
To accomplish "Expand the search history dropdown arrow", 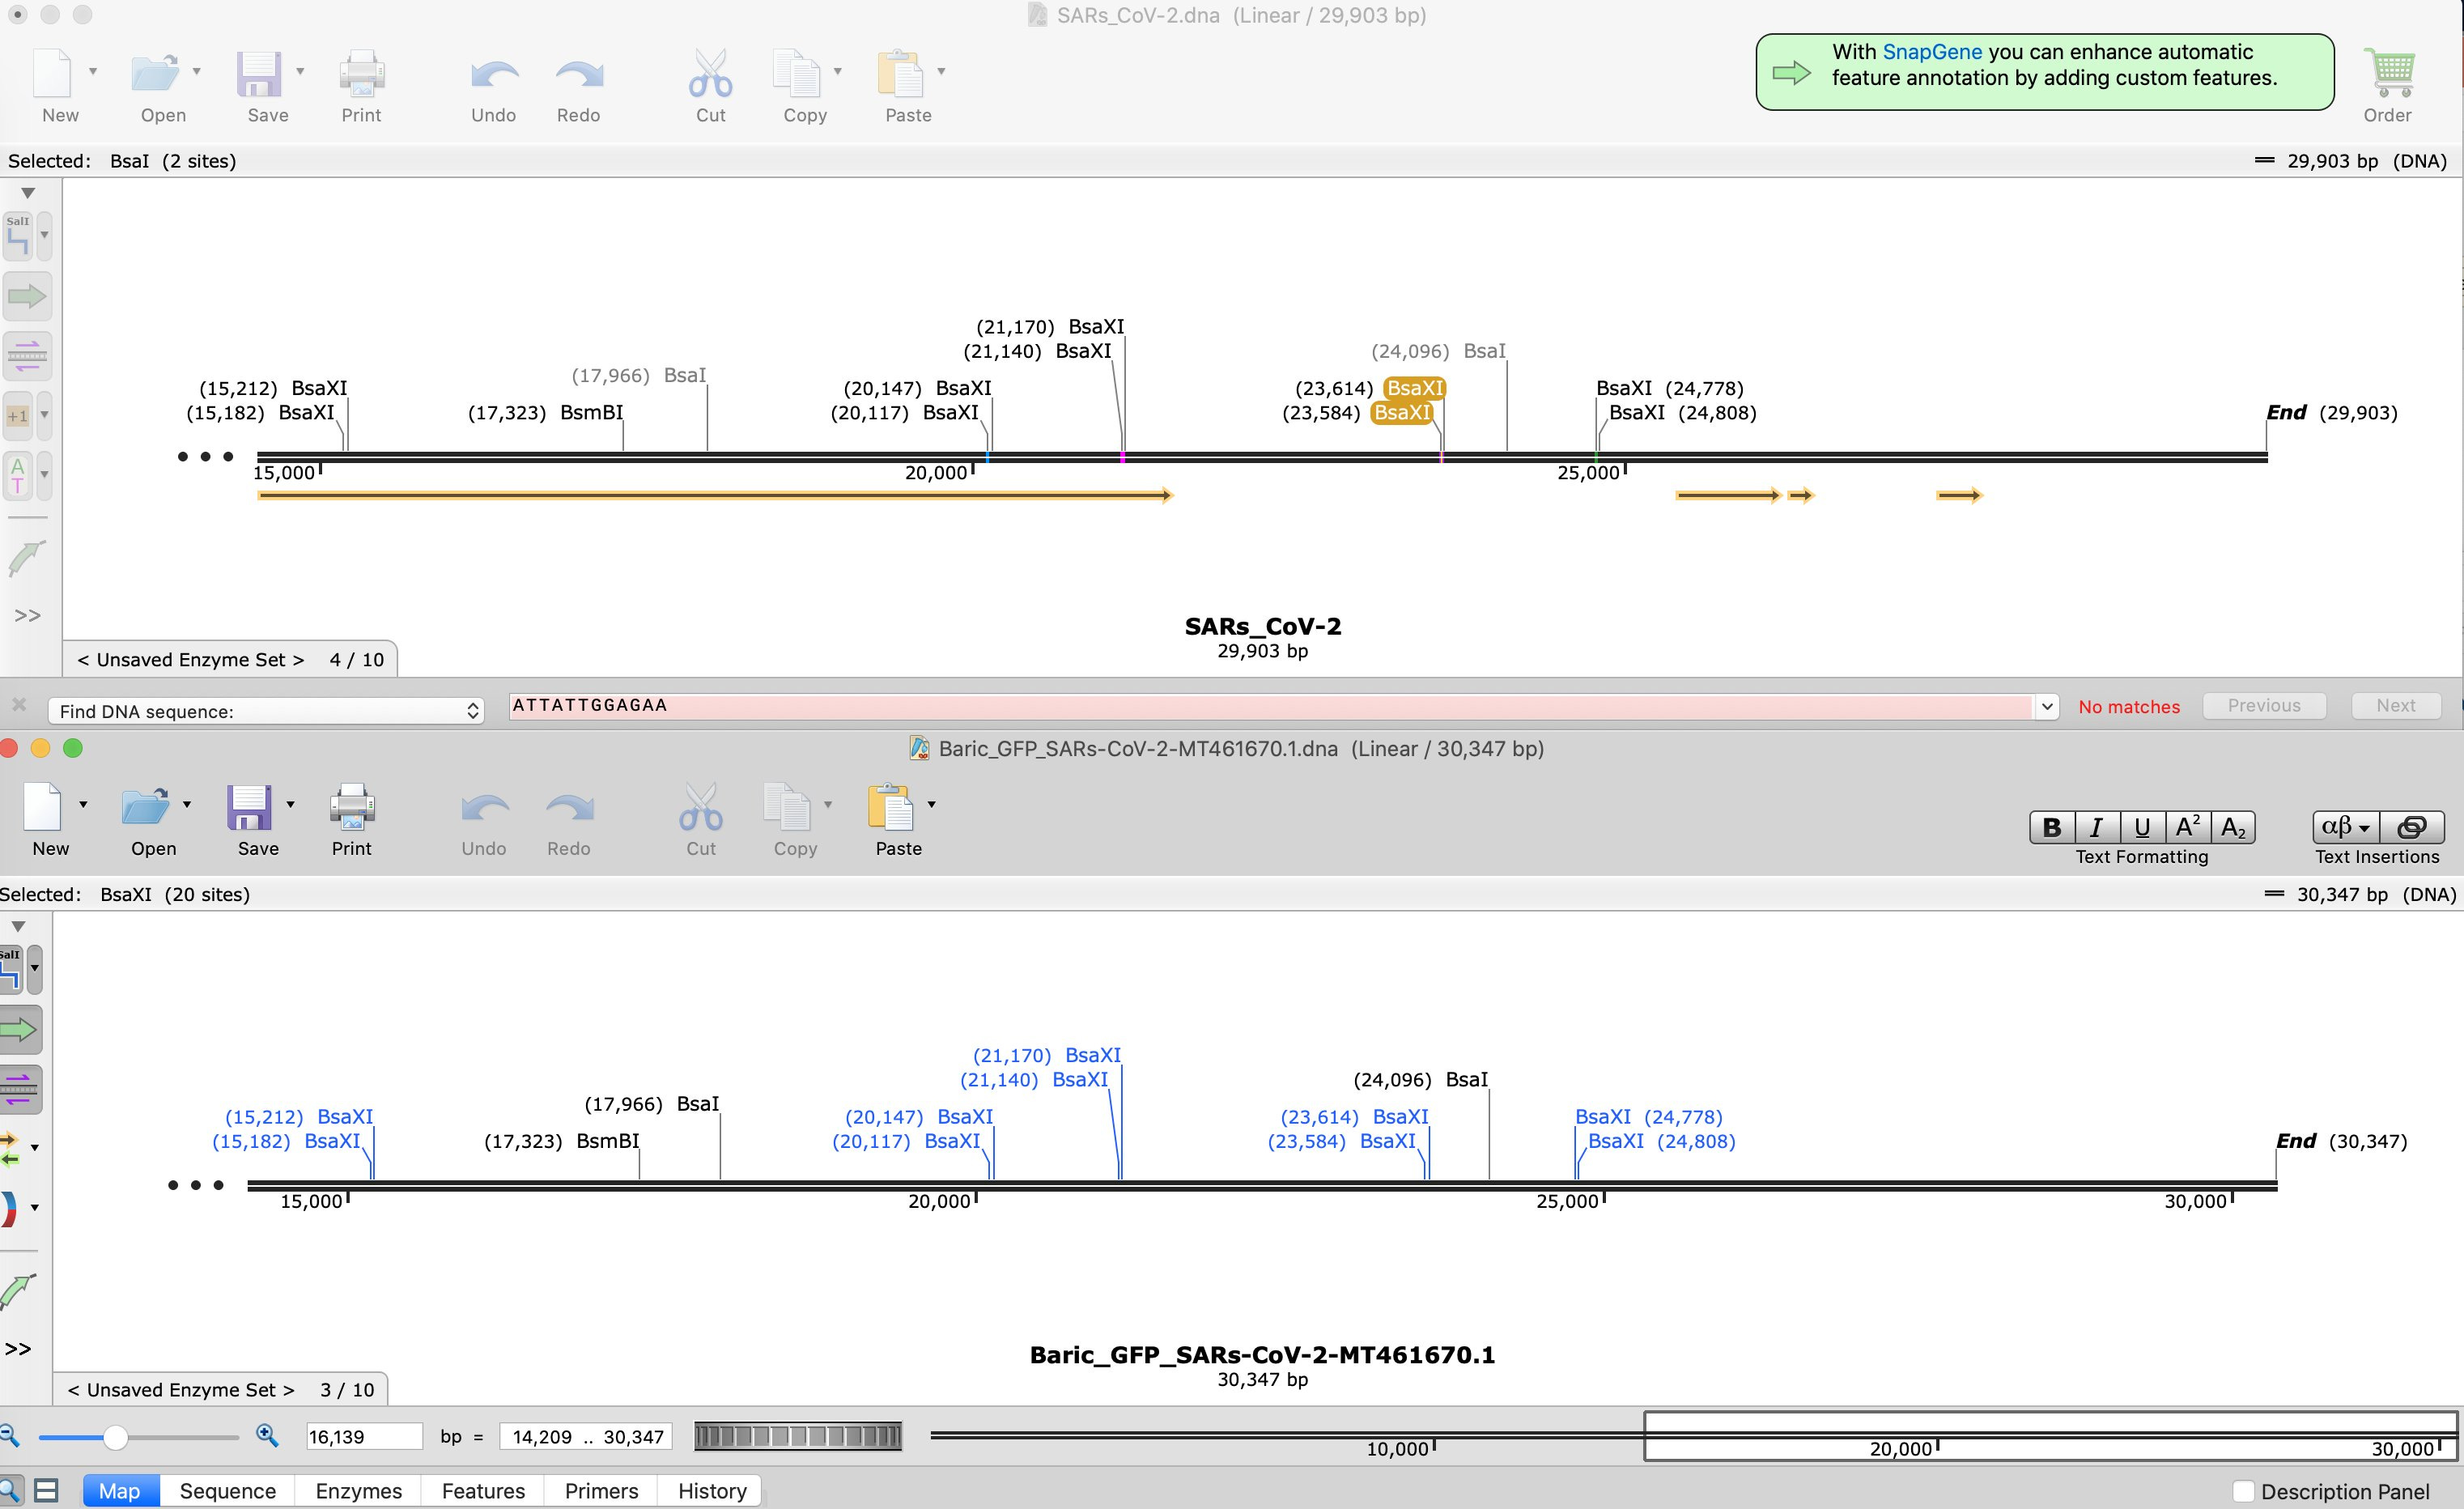I will (2047, 707).
